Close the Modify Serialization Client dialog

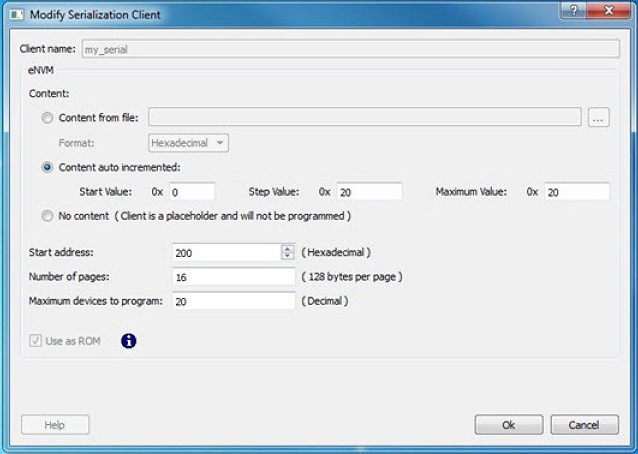click(x=610, y=13)
